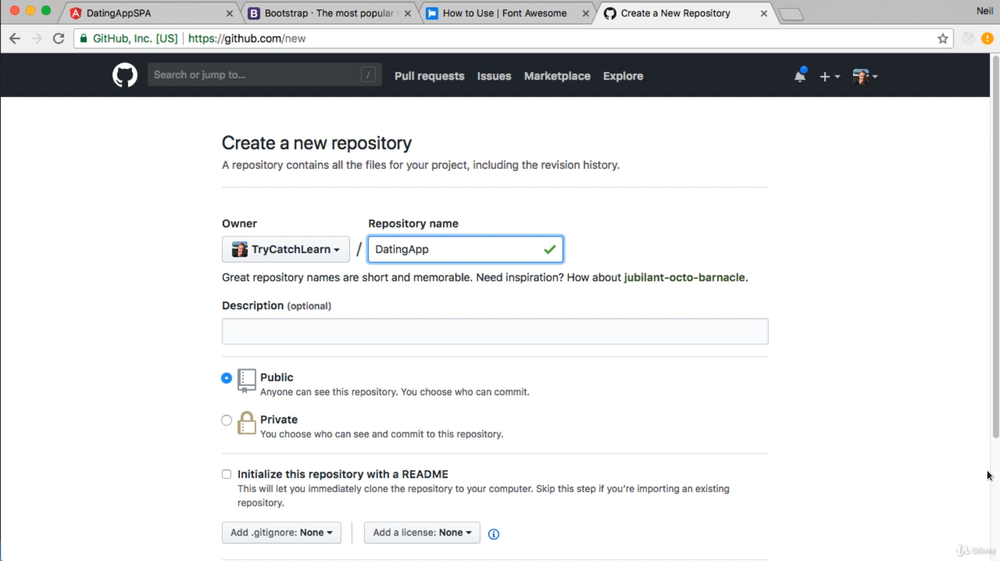Use the jubilant-octo-barnacle name suggestion
Viewport: 1000px width, 561px height.
pos(685,277)
